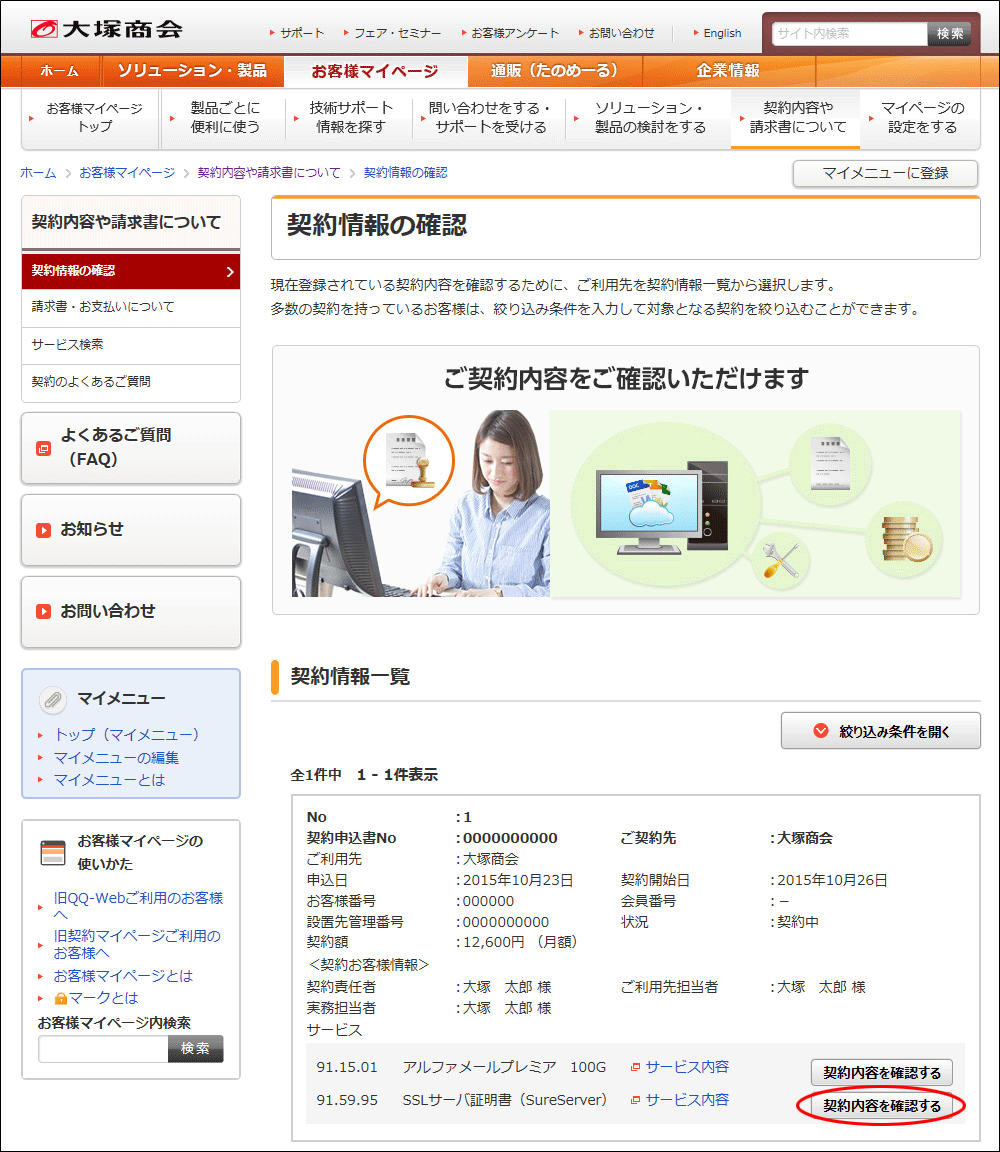
Task: Click the contract confirmation banner image
Action: pos(626,480)
